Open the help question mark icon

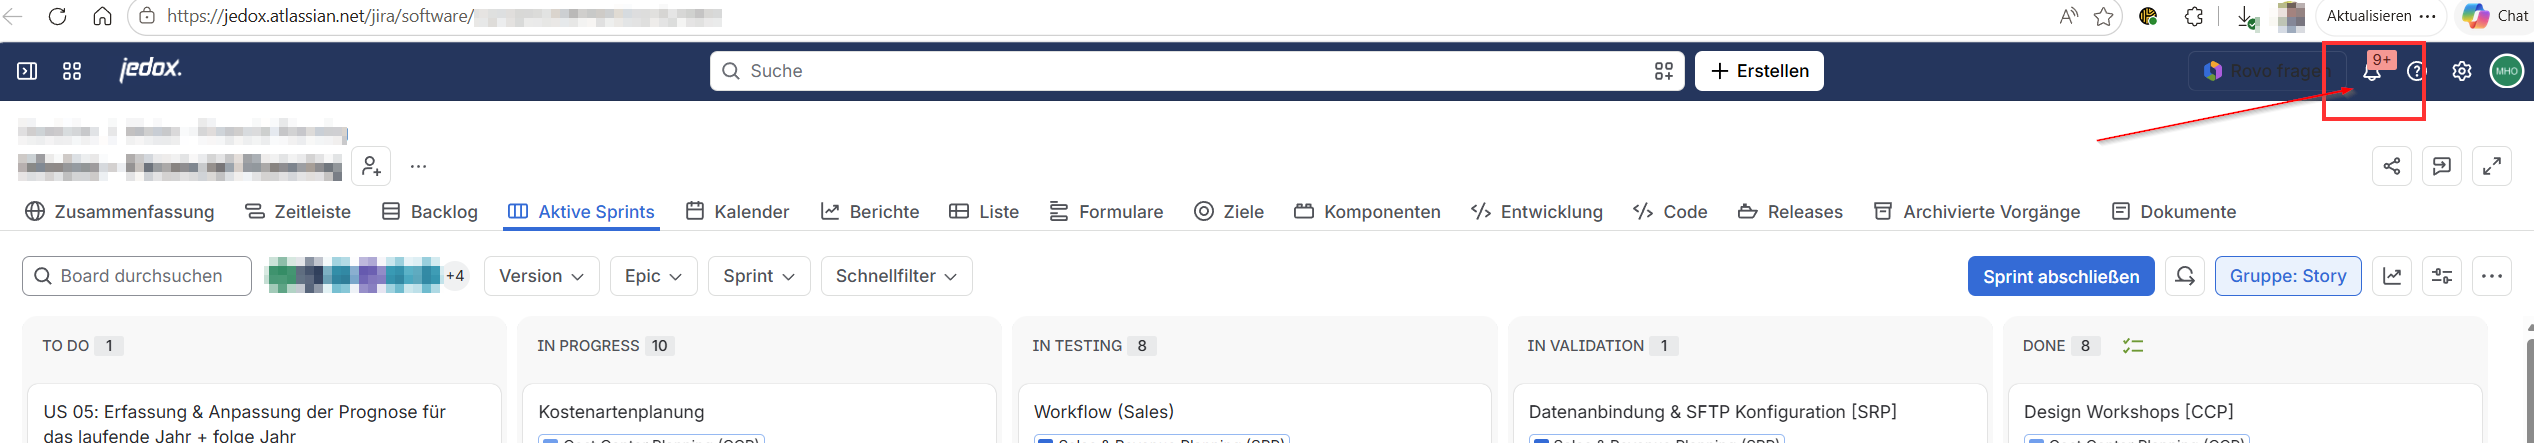pos(2417,71)
